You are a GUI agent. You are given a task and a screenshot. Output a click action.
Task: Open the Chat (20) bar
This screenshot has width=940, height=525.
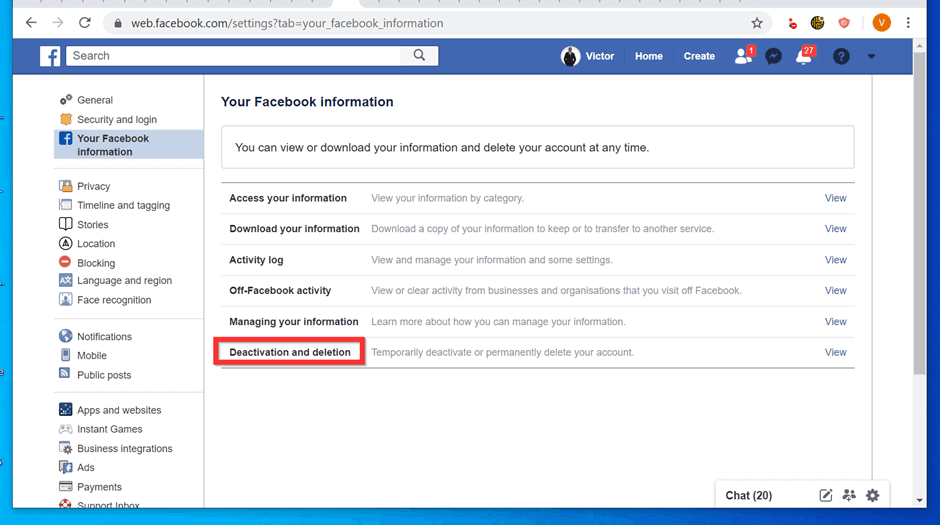749,496
